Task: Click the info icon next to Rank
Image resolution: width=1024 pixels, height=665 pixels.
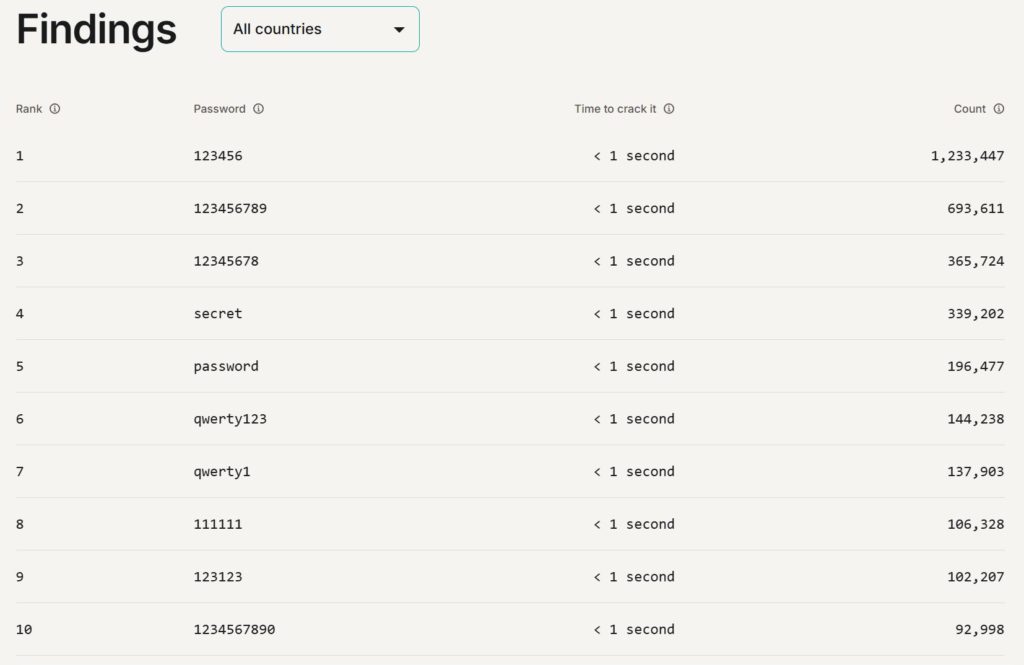Action: pyautogui.click(x=55, y=108)
